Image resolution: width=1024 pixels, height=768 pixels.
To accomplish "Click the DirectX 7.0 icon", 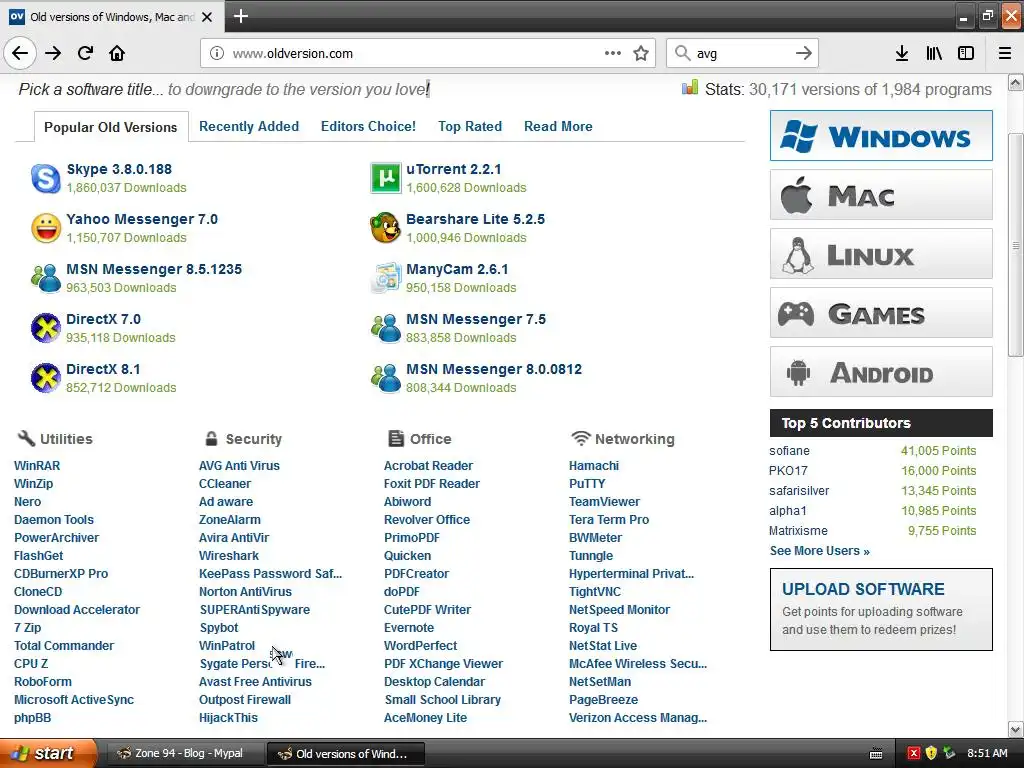I will [x=46, y=328].
